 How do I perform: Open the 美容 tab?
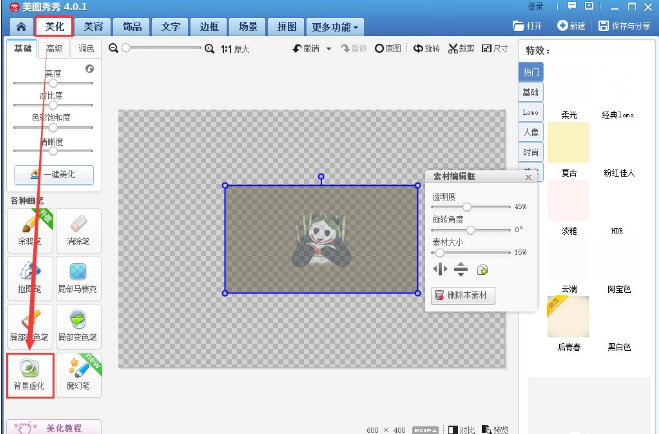(93, 27)
